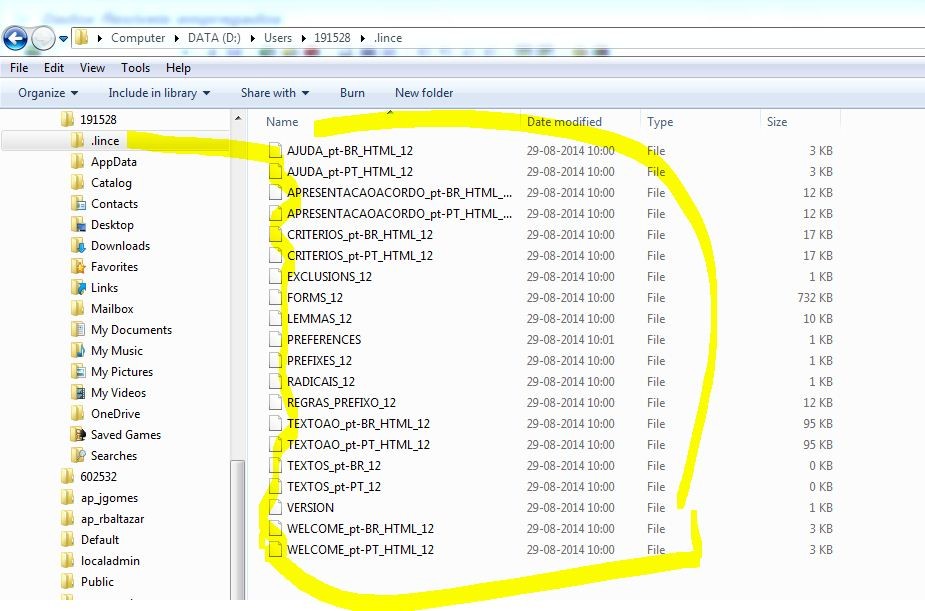Click Users in the address breadcrumb

point(278,38)
